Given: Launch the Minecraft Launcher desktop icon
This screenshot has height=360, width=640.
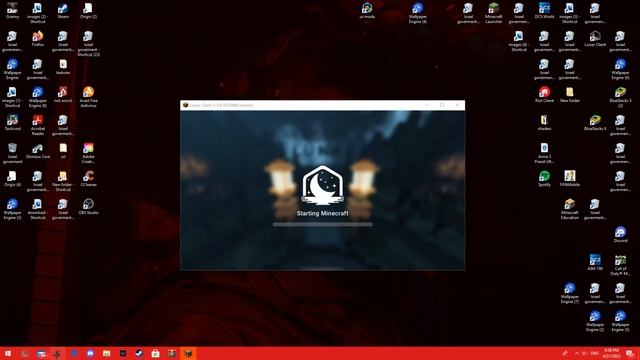Looking at the screenshot, I should pos(493,13).
